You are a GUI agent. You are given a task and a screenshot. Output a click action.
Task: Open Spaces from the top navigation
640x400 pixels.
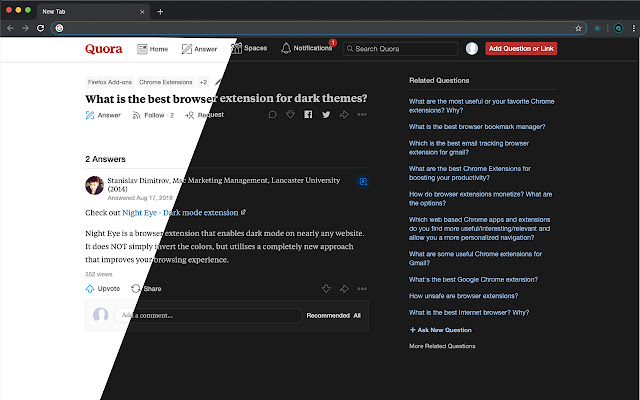pos(249,48)
